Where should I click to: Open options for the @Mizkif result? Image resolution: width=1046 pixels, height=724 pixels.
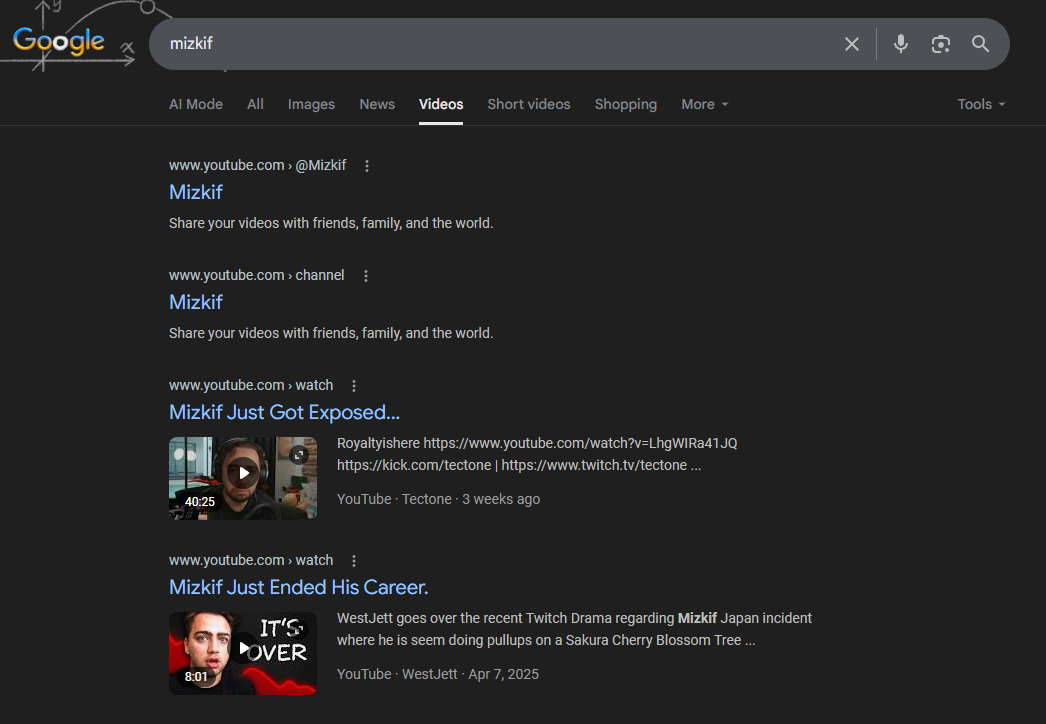click(x=367, y=166)
